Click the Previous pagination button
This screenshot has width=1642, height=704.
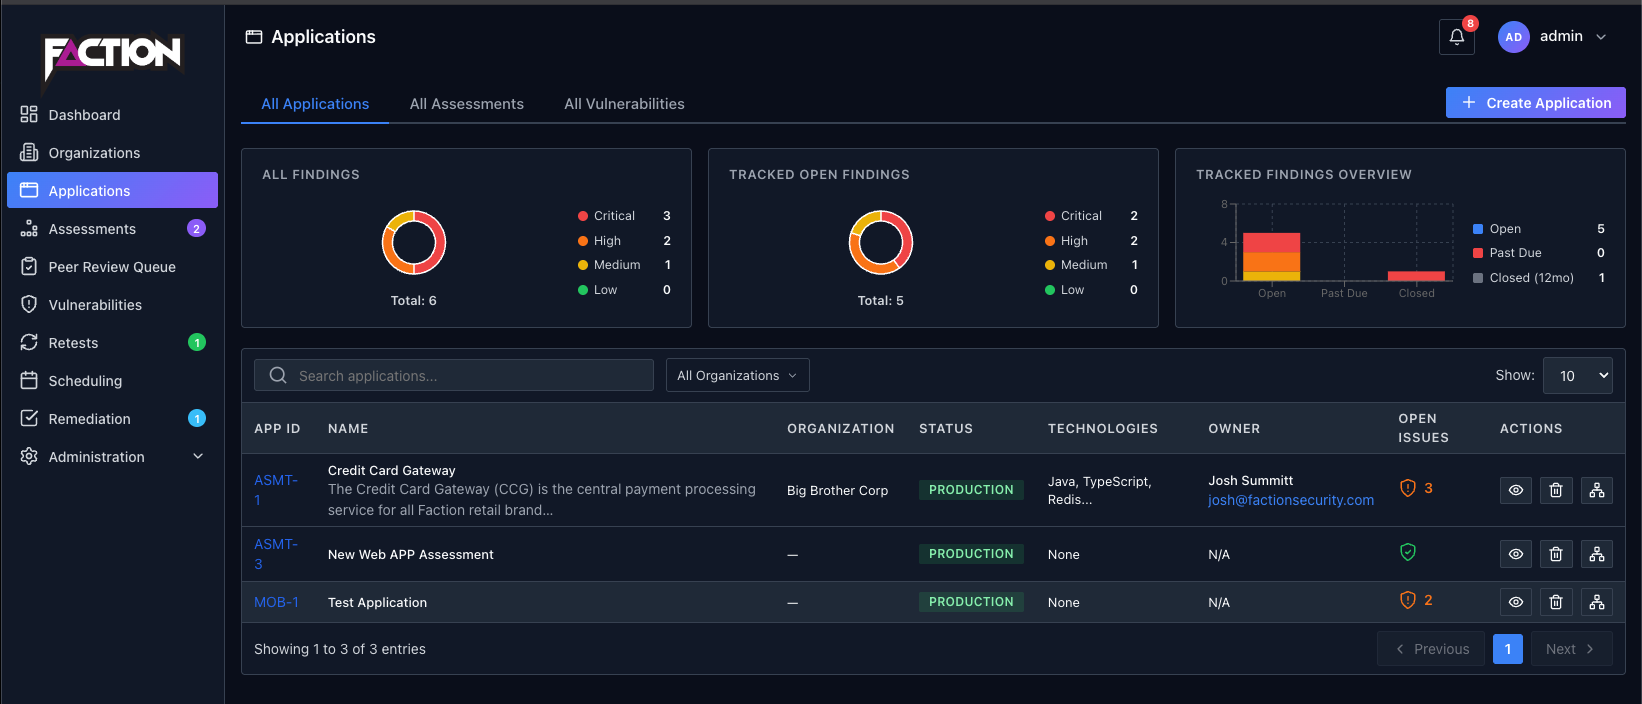(x=1431, y=649)
